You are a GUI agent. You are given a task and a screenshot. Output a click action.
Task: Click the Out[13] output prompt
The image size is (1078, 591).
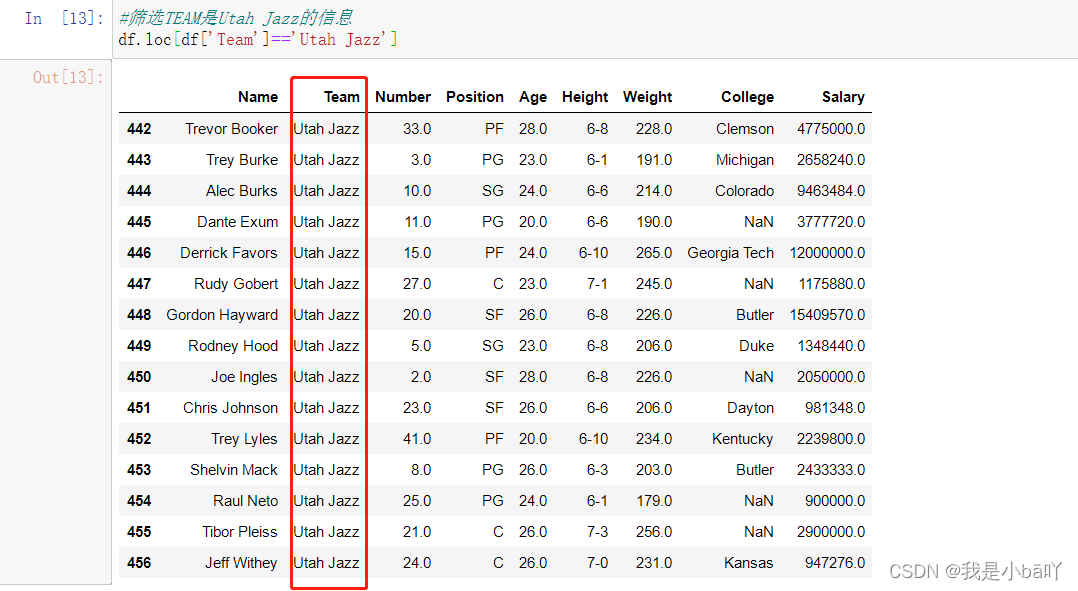point(68,77)
